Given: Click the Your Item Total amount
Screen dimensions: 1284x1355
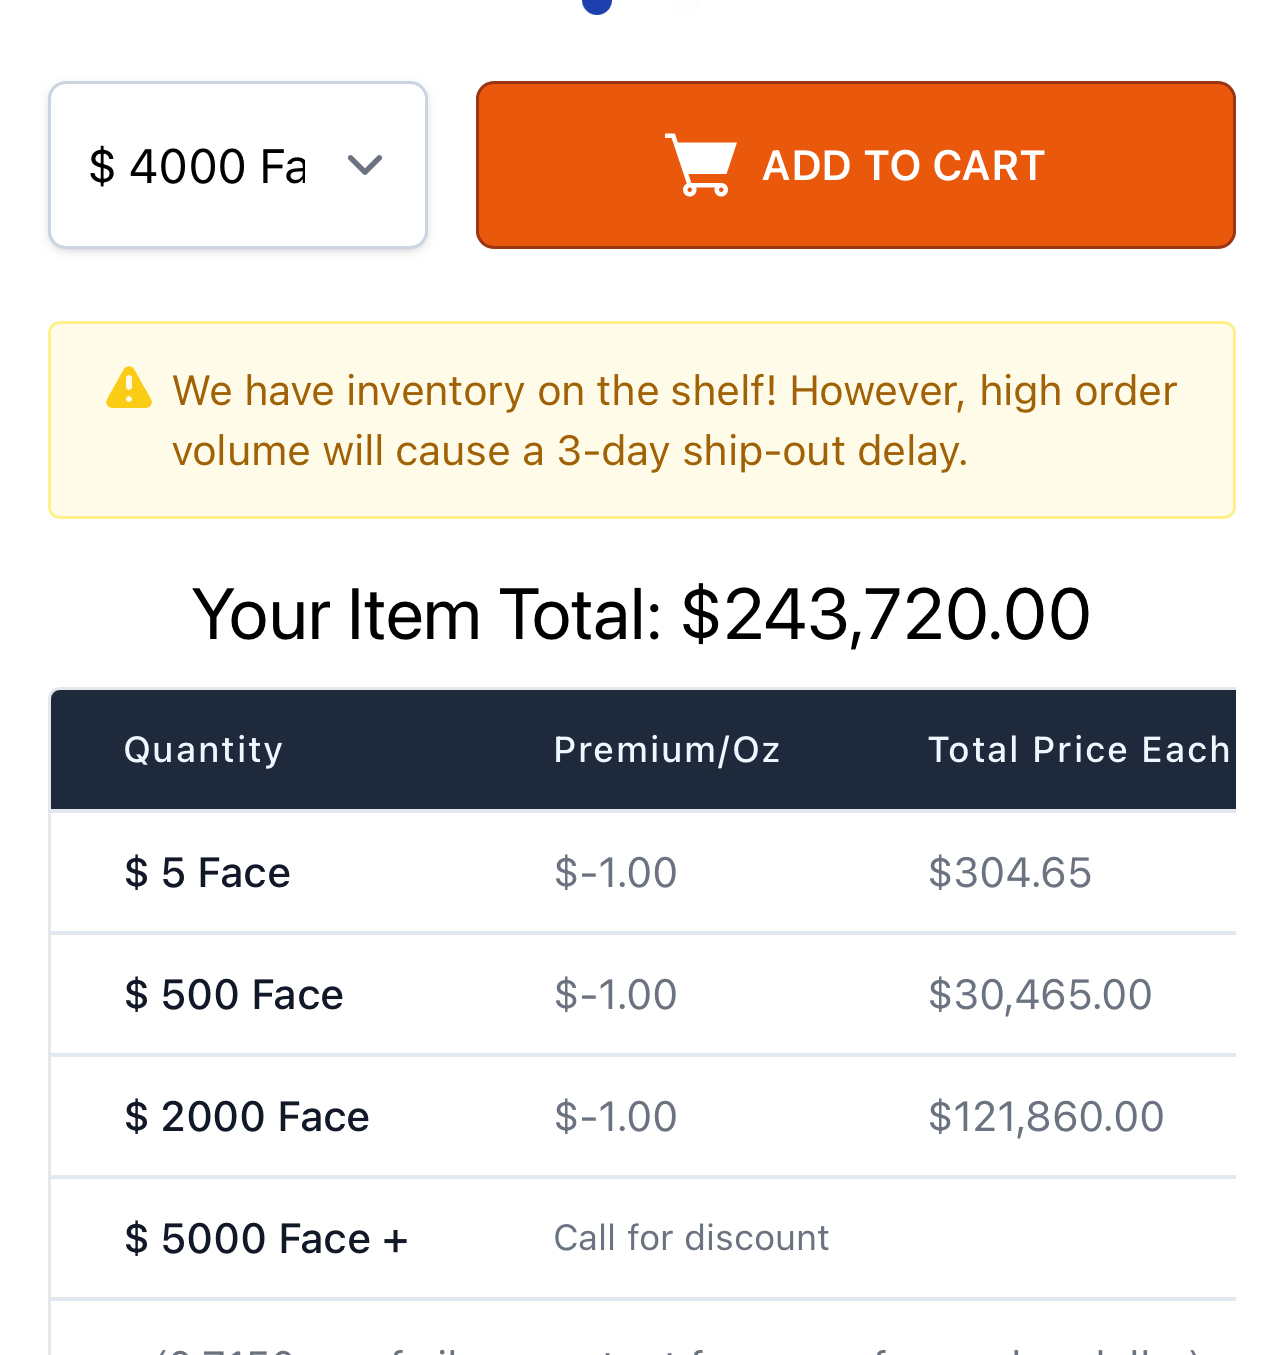Looking at the screenshot, I should 885,614.
